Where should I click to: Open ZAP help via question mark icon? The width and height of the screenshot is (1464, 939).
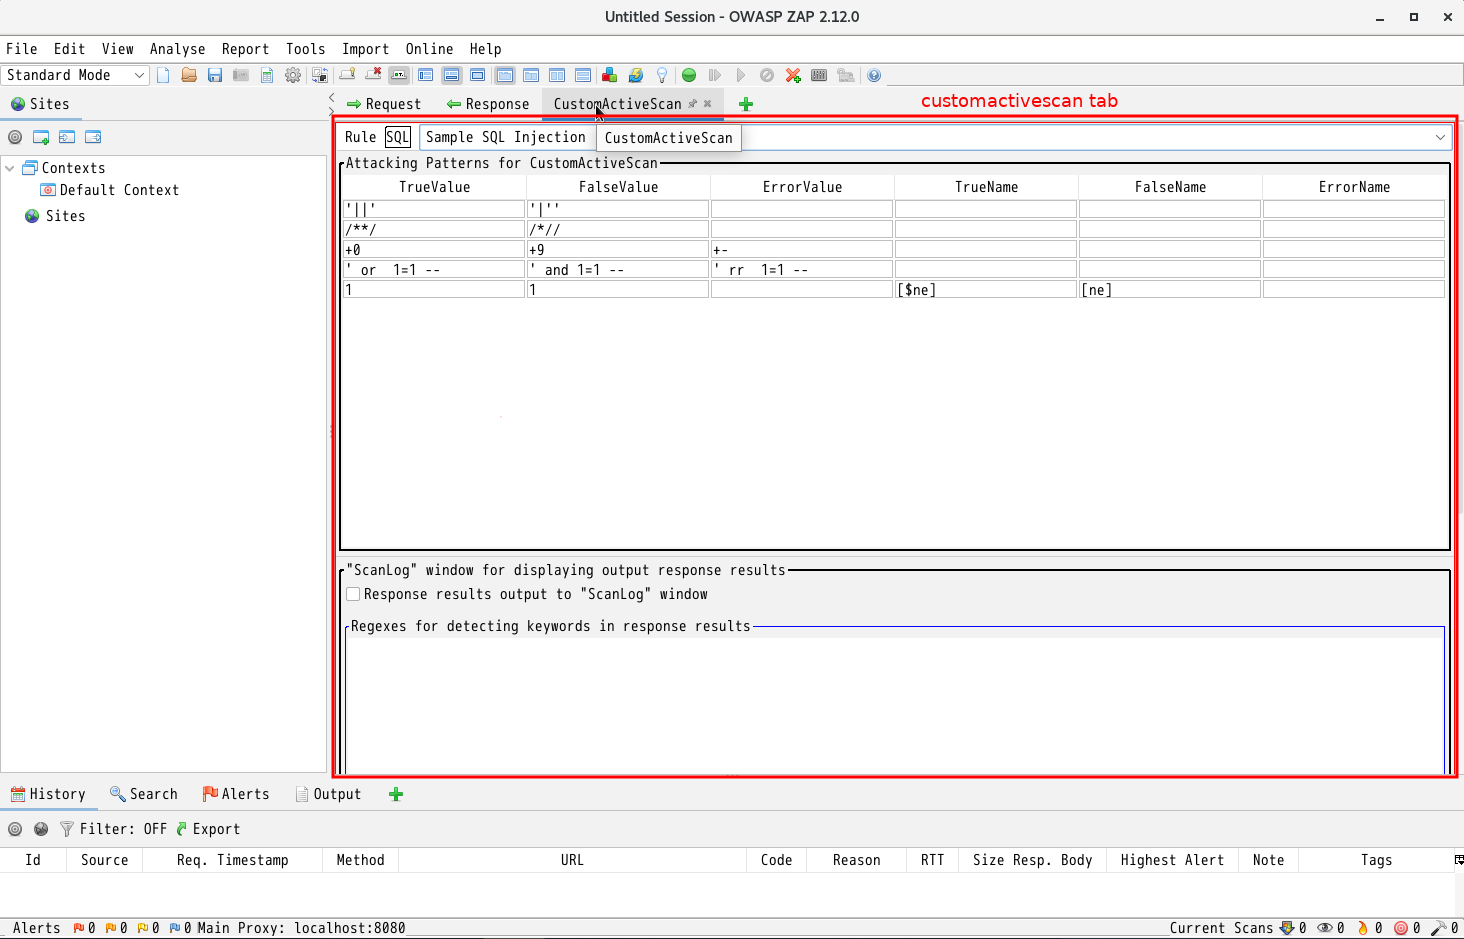point(874,75)
